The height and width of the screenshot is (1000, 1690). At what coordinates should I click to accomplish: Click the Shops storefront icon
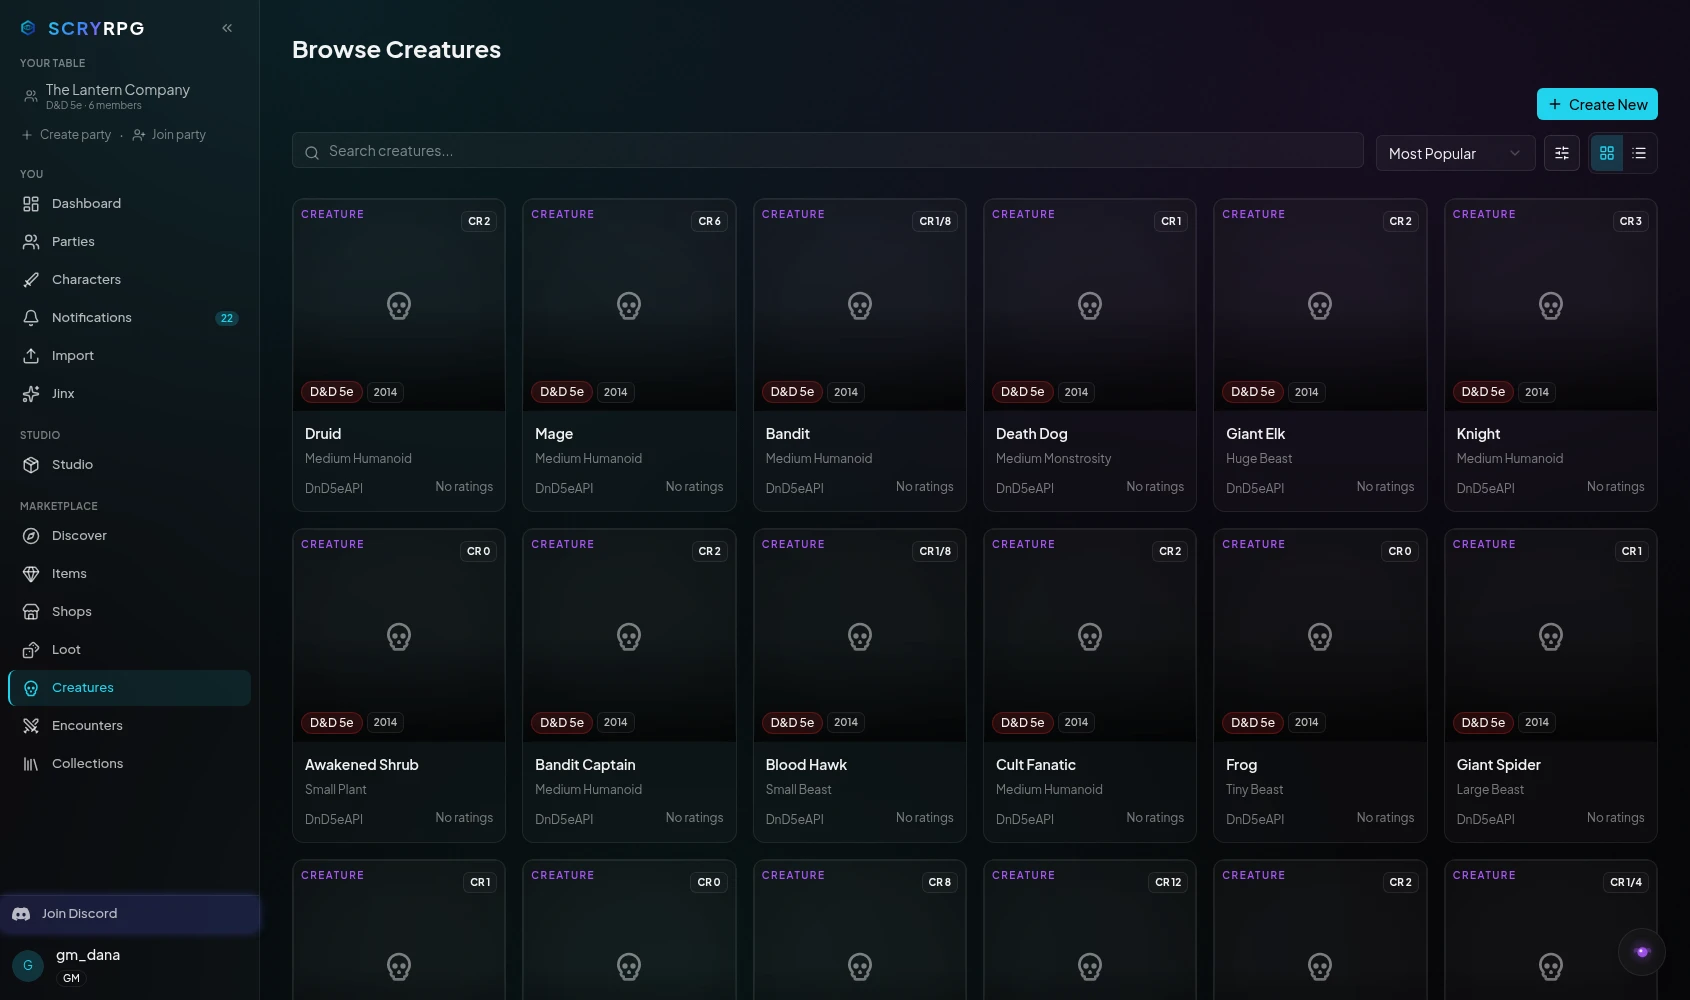pos(31,612)
